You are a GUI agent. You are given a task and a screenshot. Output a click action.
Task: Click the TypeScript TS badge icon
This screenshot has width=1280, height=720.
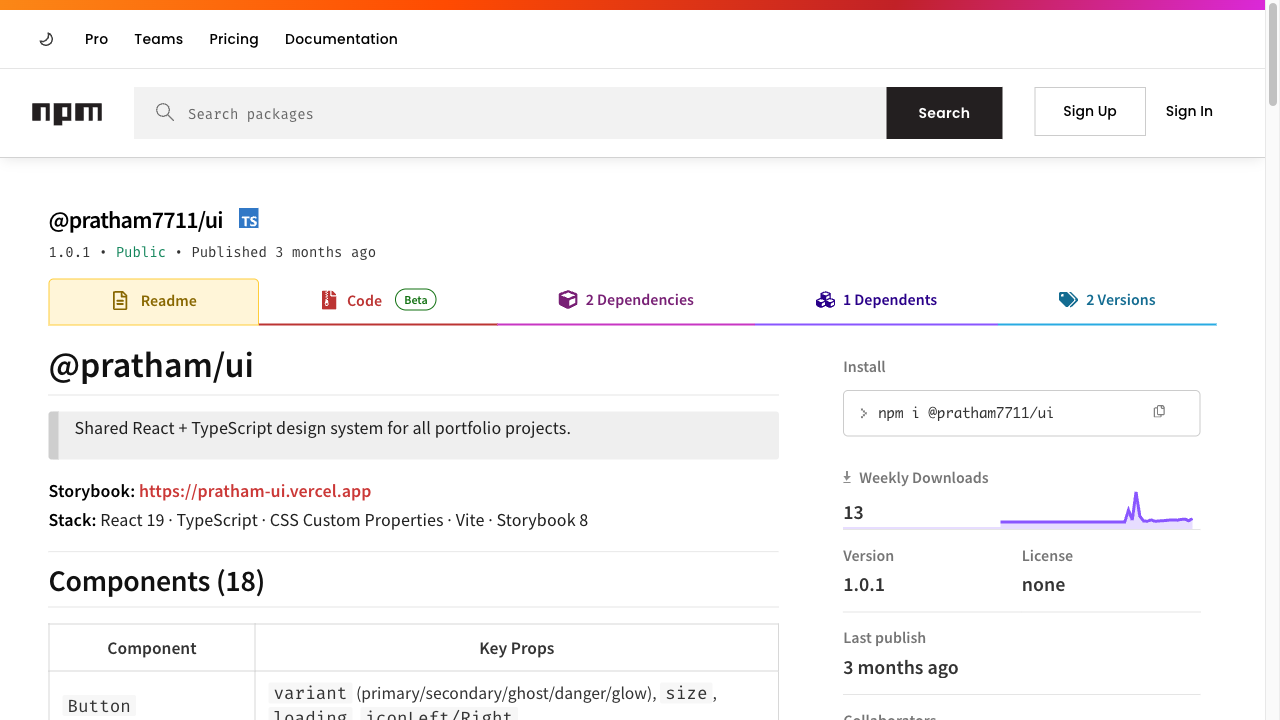pos(249,219)
